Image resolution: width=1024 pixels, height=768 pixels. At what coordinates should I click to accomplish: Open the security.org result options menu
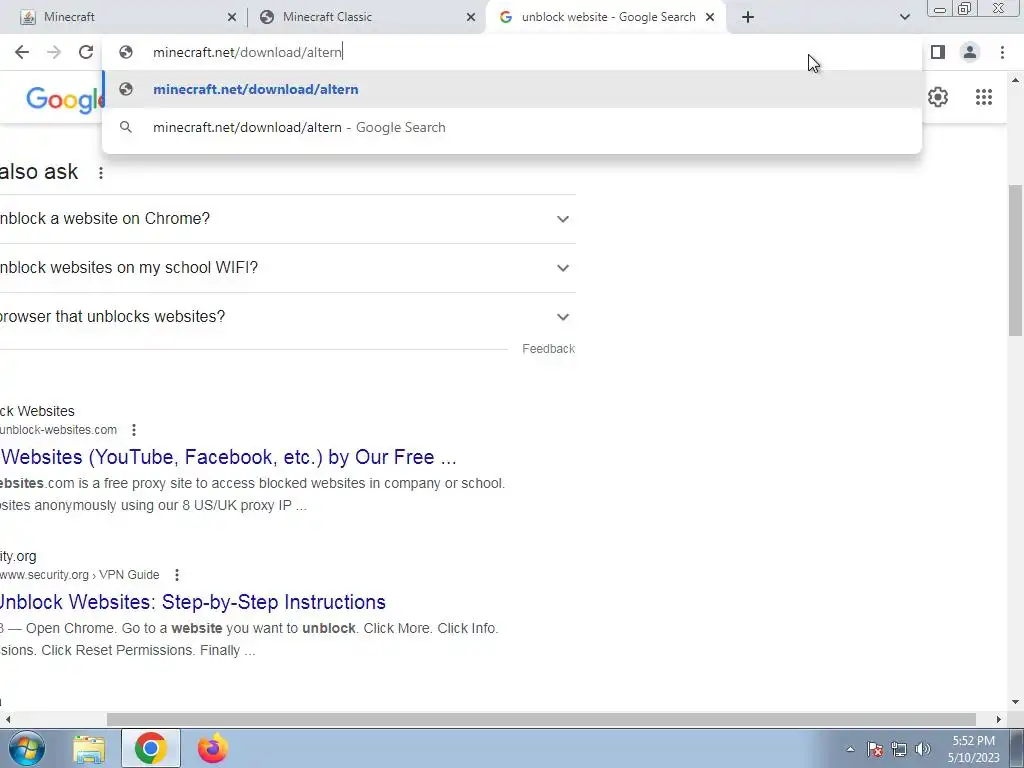pos(177,575)
